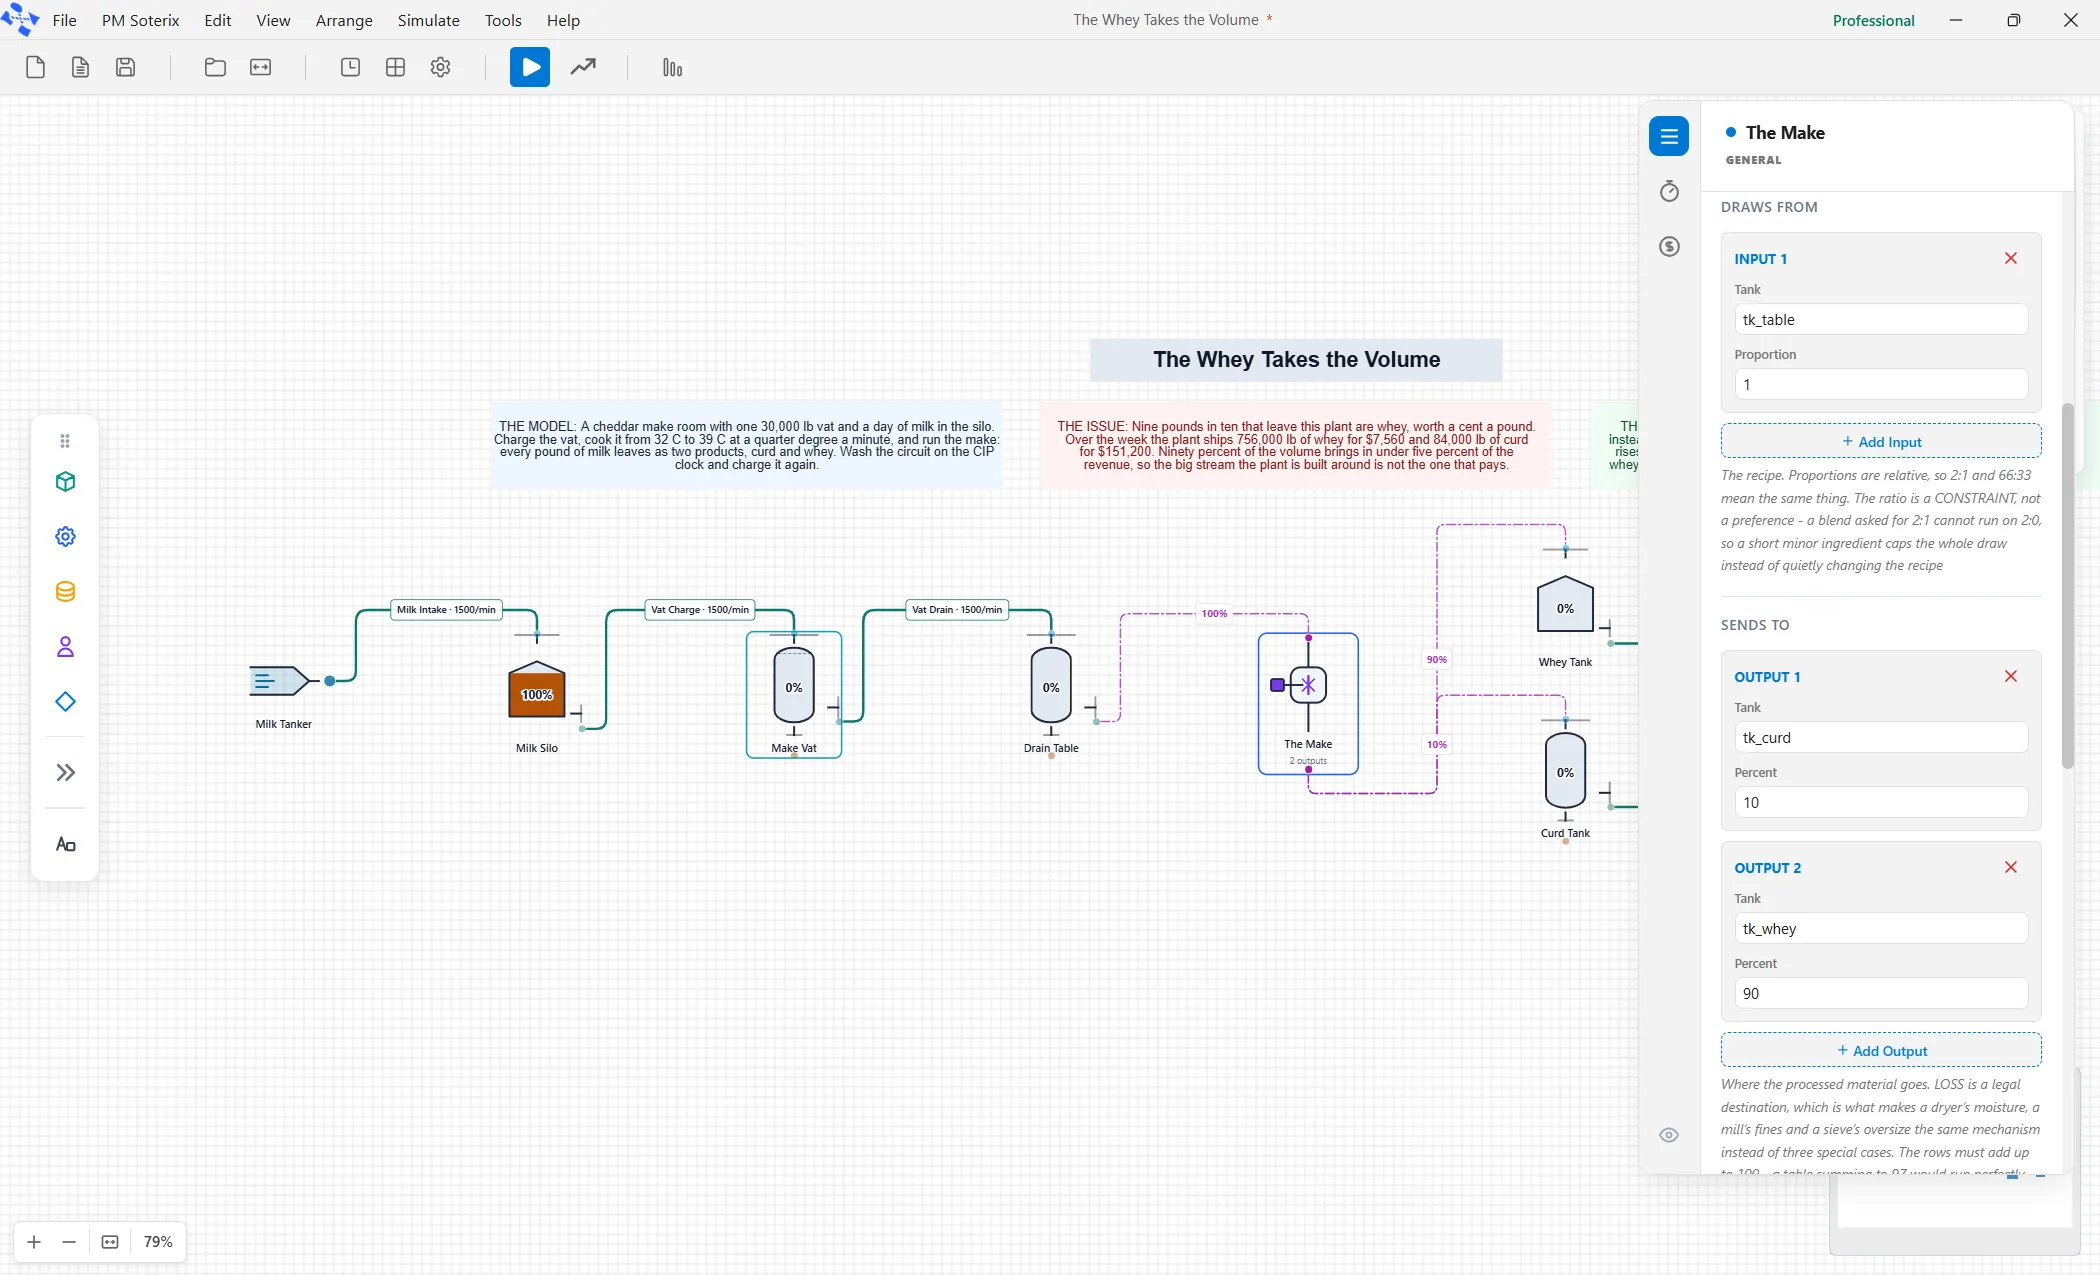
Task: Toggle the eye visibility icon in properties panel
Action: (x=1669, y=1134)
